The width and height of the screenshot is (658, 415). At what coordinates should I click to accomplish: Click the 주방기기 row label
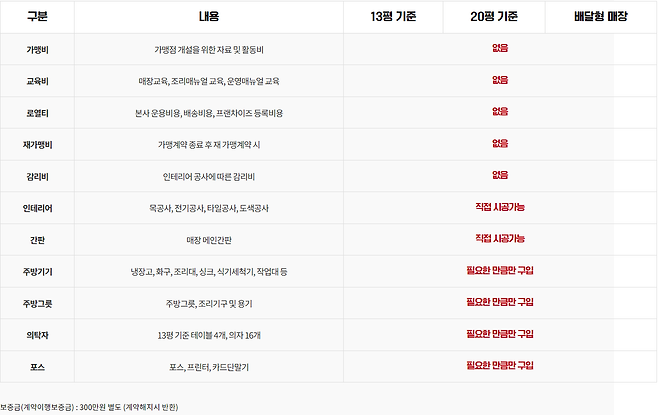[x=37, y=271]
